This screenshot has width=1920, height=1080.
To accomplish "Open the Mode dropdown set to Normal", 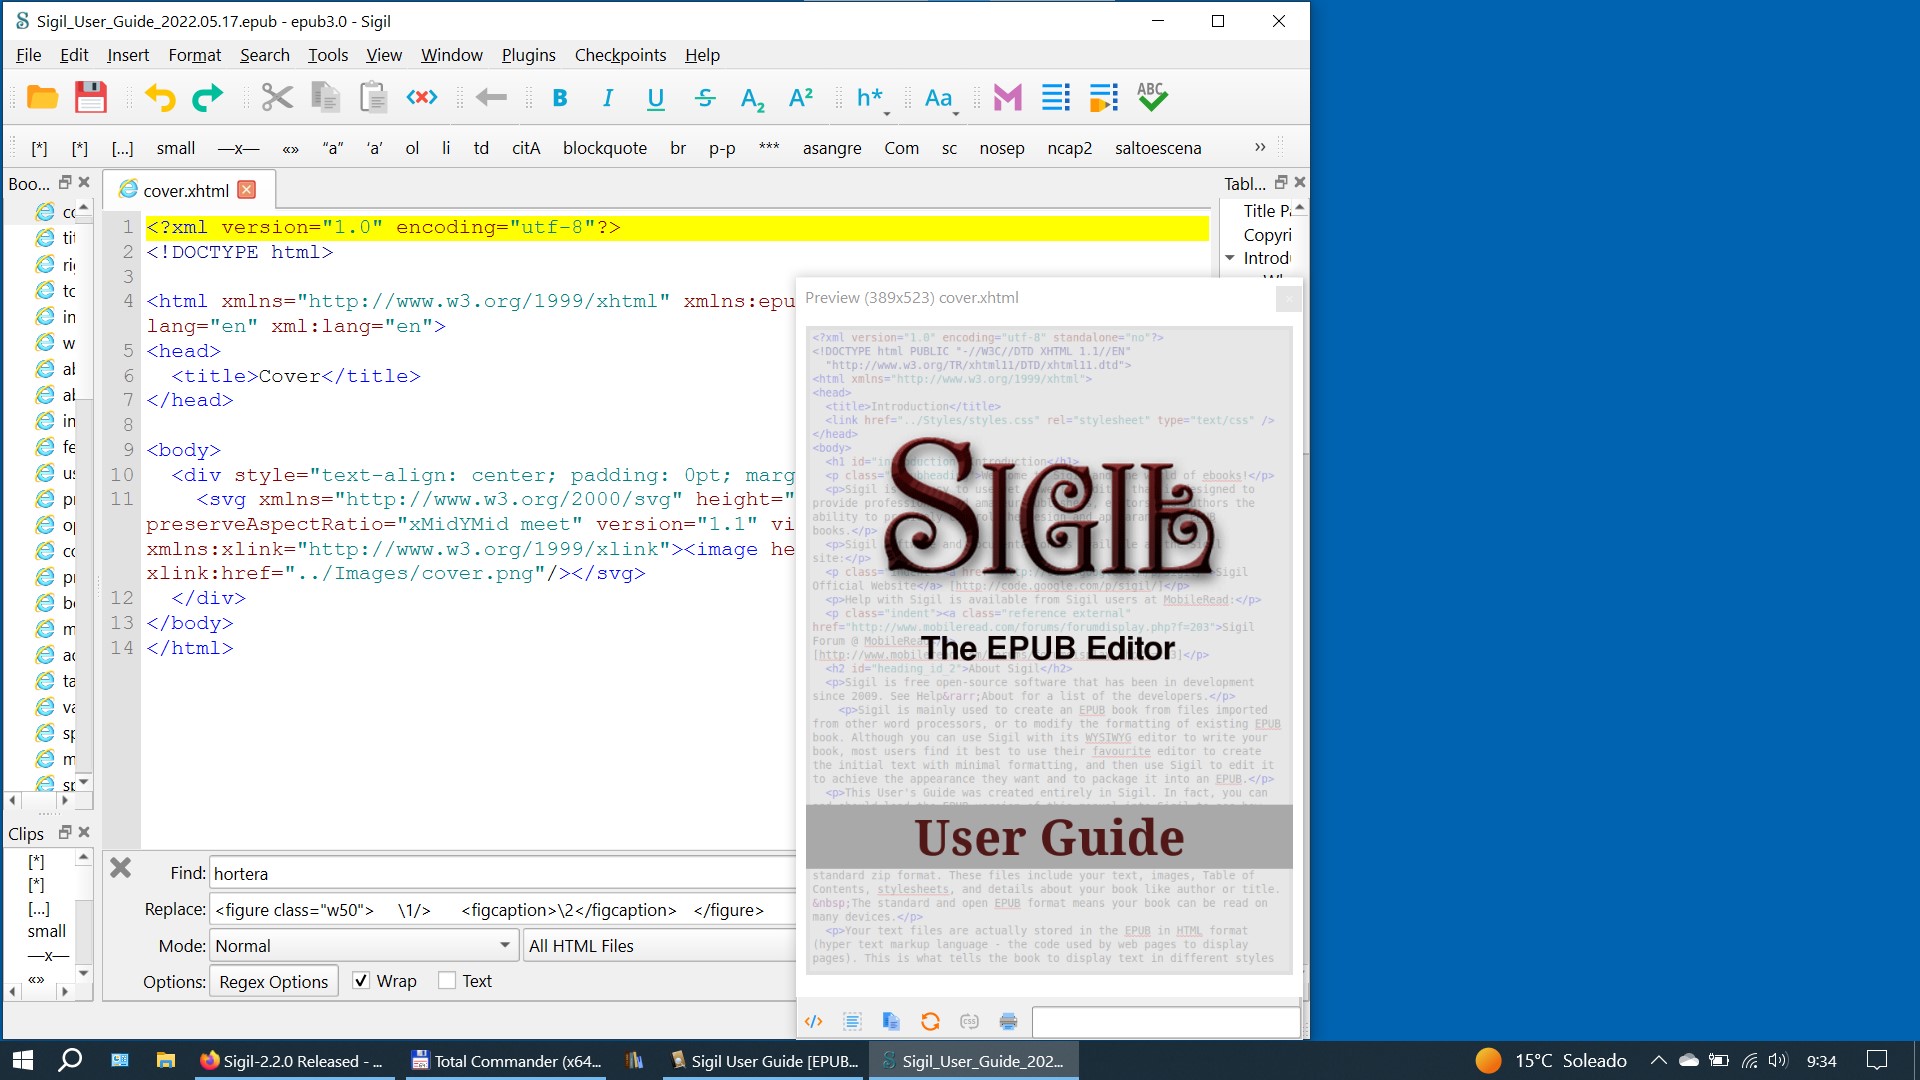I will click(363, 946).
